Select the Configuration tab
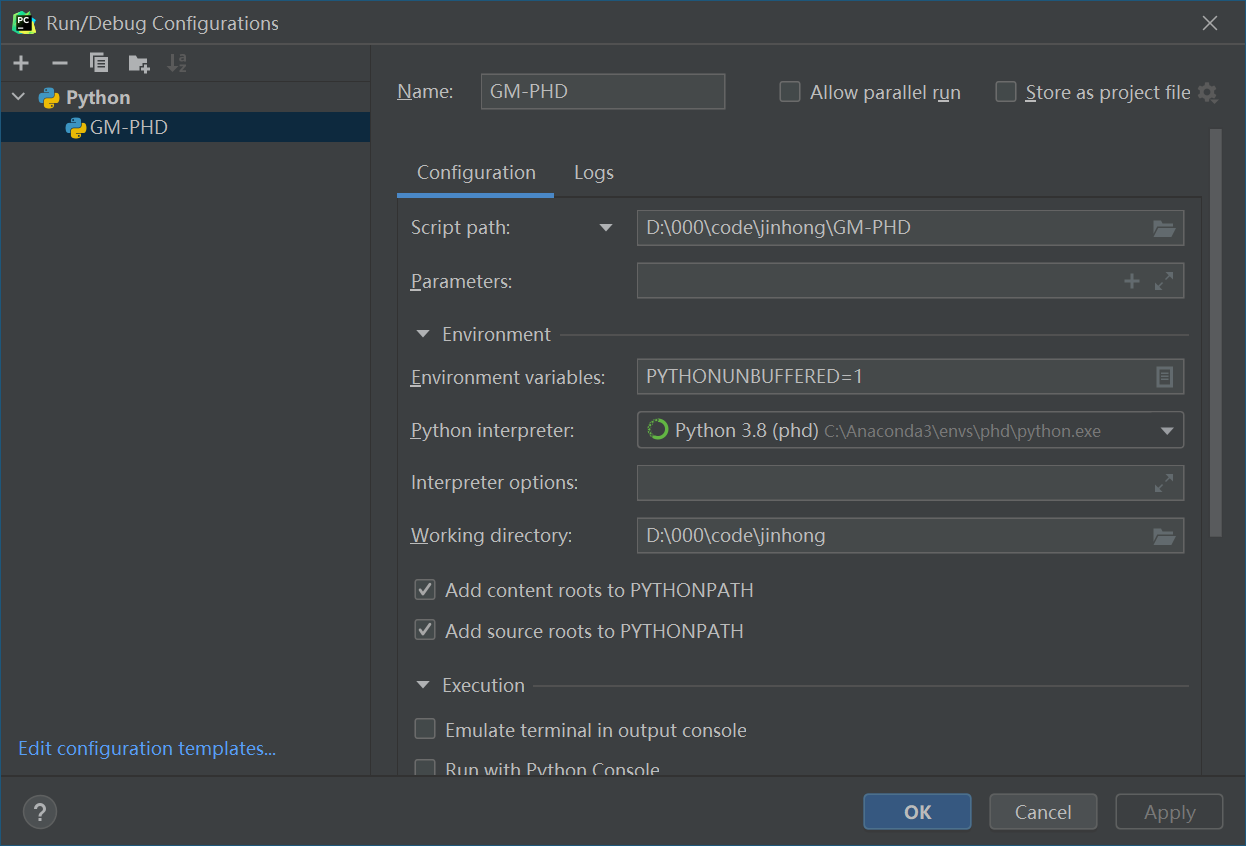The image size is (1246, 846). (x=476, y=173)
